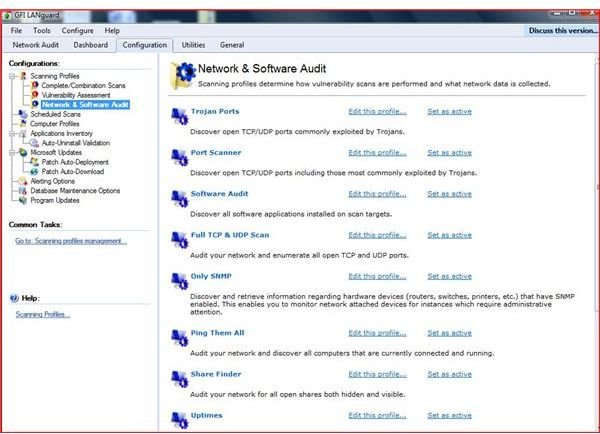Click the Applications Inventory tree icon
Screen dimensions: 600x434
[23, 133]
